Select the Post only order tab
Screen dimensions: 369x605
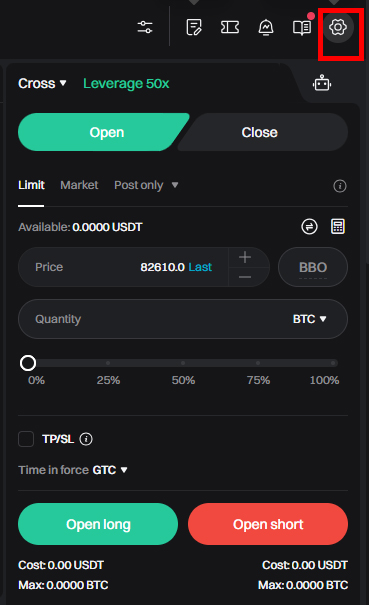(x=146, y=185)
